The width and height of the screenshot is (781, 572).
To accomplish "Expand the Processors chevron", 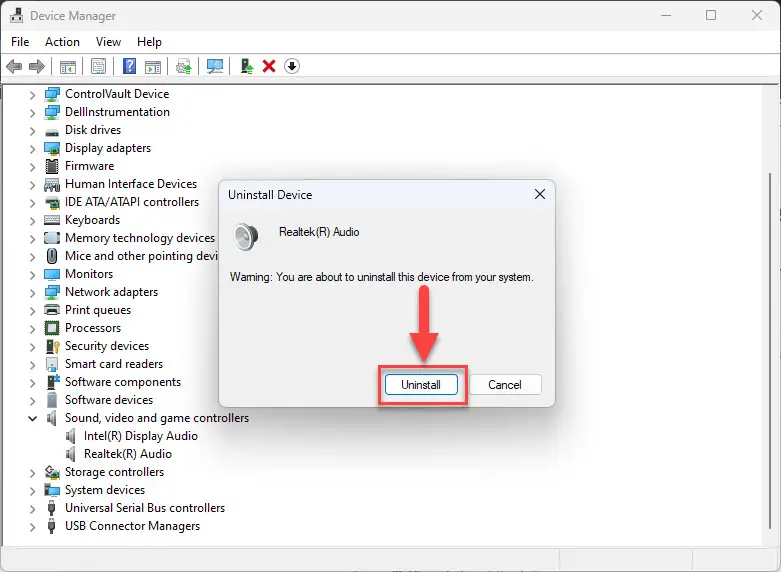I will tap(32, 329).
